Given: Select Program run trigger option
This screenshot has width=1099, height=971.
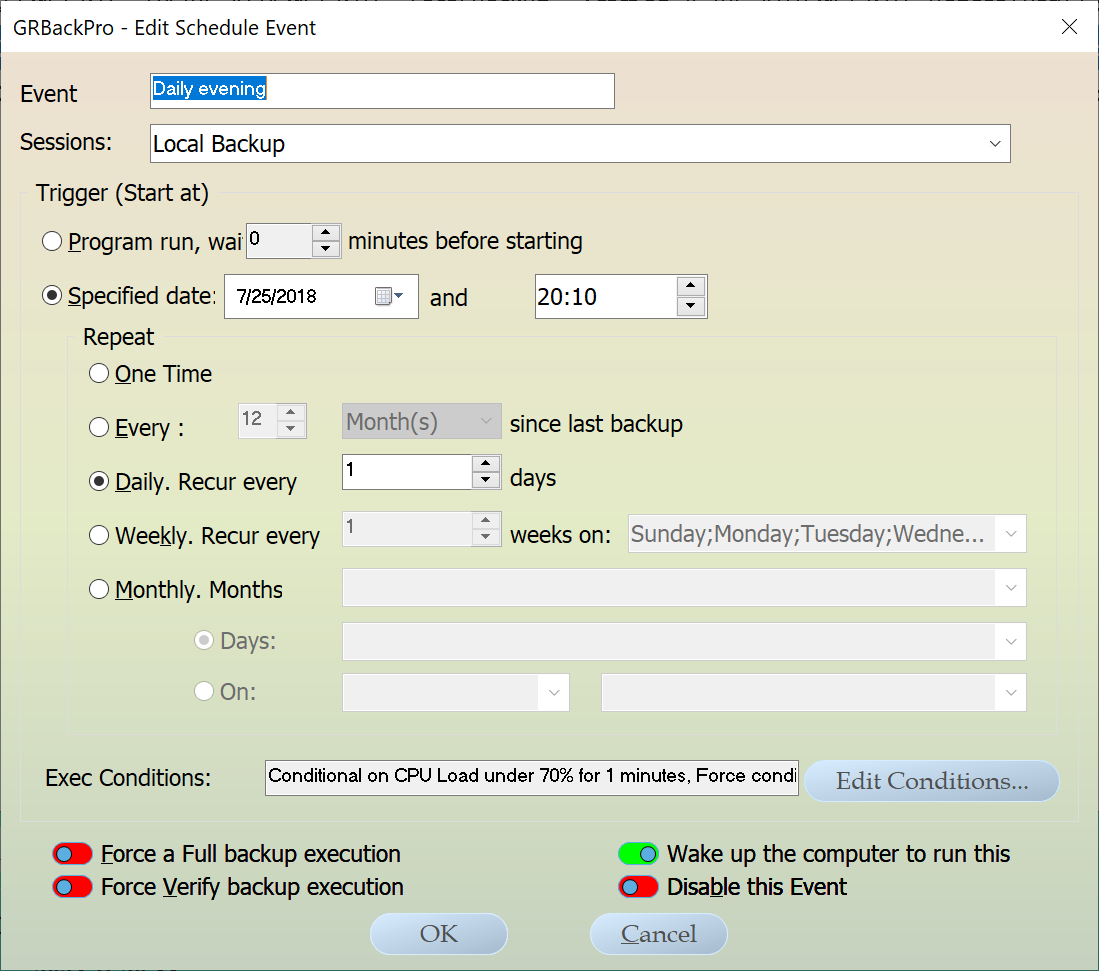Looking at the screenshot, I should (x=52, y=242).
